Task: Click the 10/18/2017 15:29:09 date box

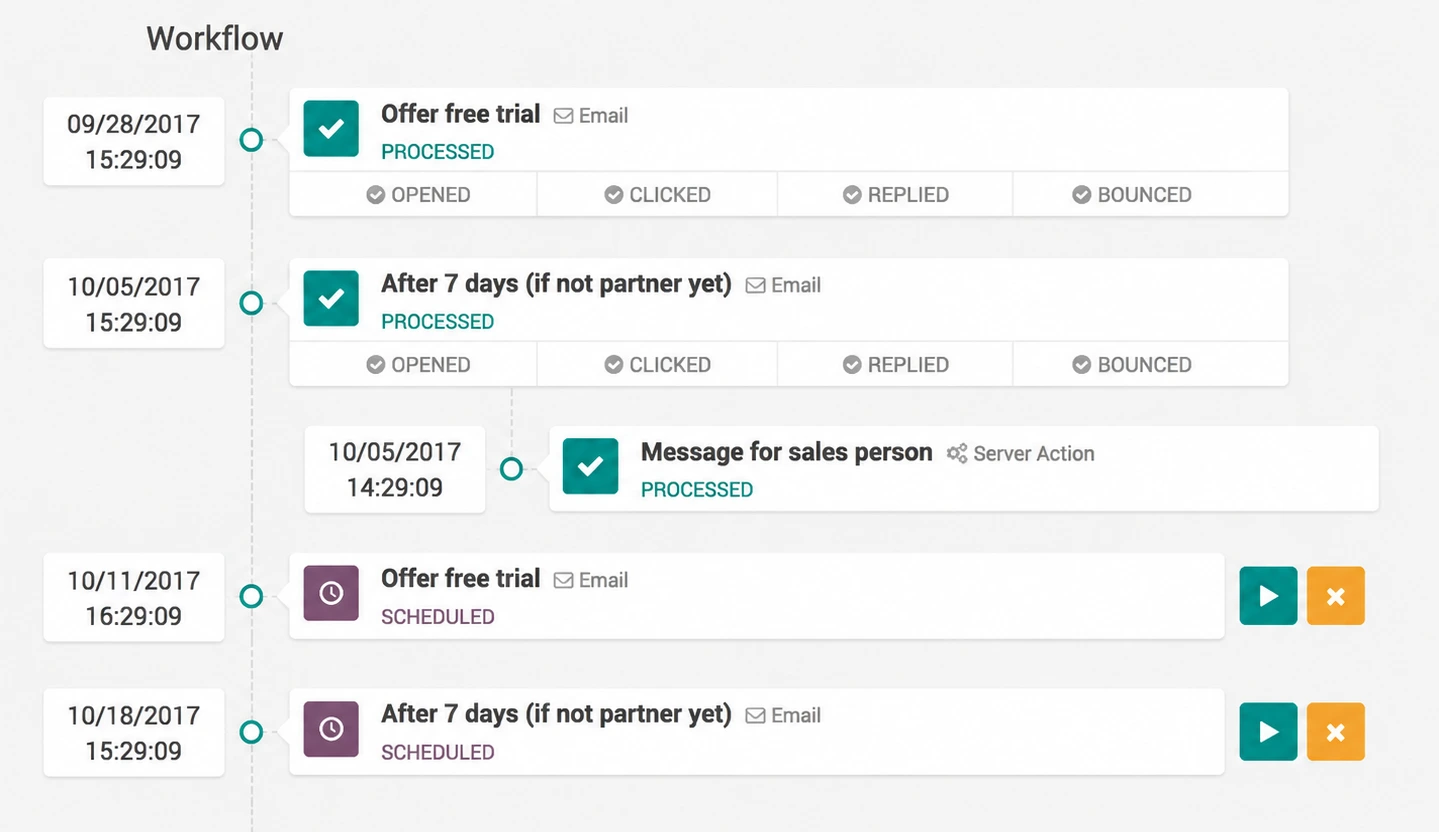Action: [x=134, y=733]
